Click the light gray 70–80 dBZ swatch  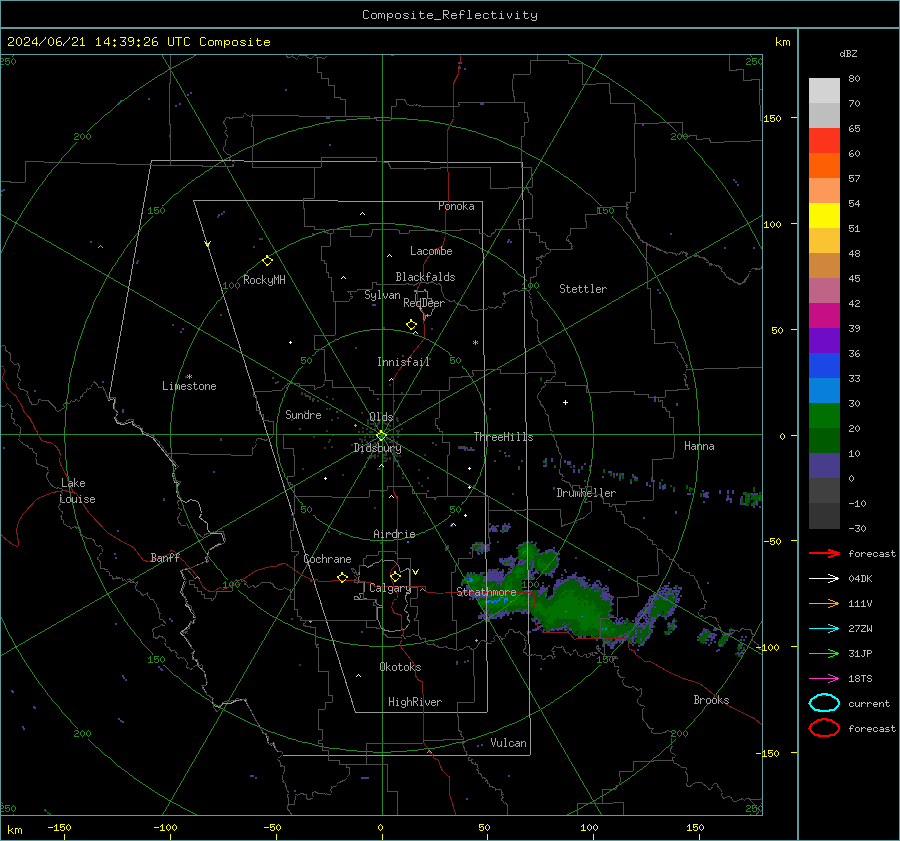824,91
